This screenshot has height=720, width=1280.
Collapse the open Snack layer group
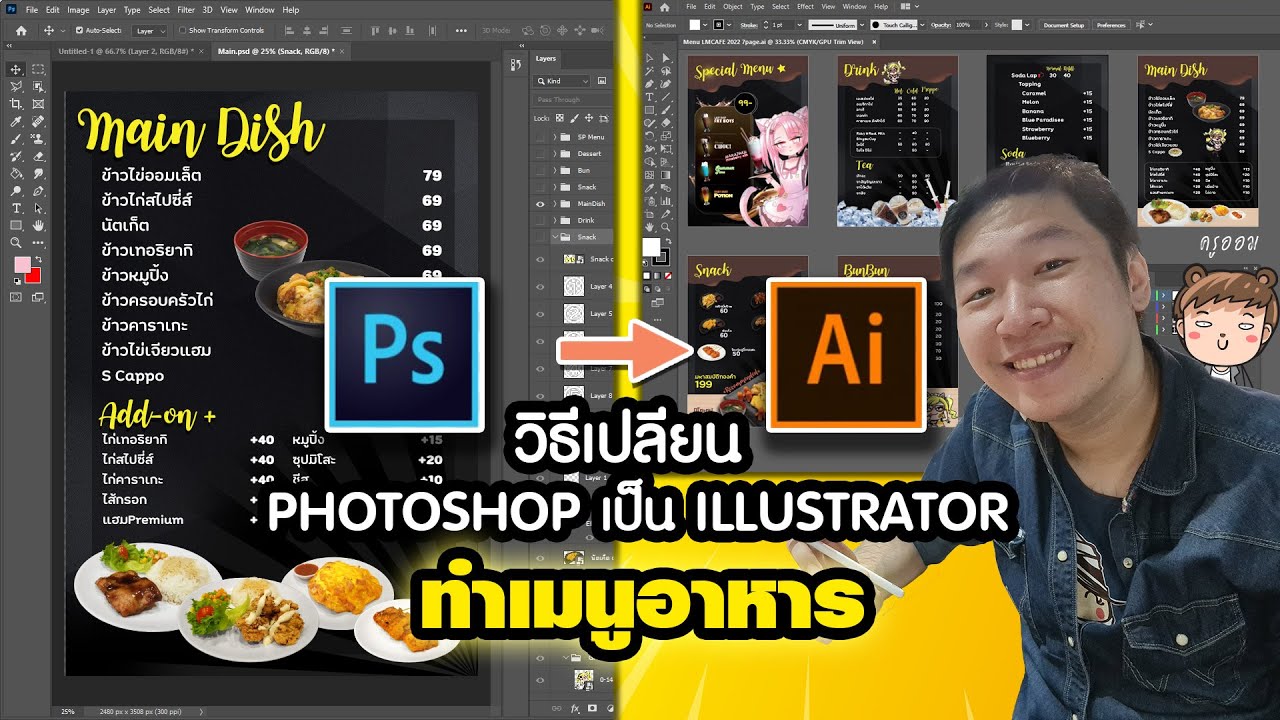pos(555,237)
